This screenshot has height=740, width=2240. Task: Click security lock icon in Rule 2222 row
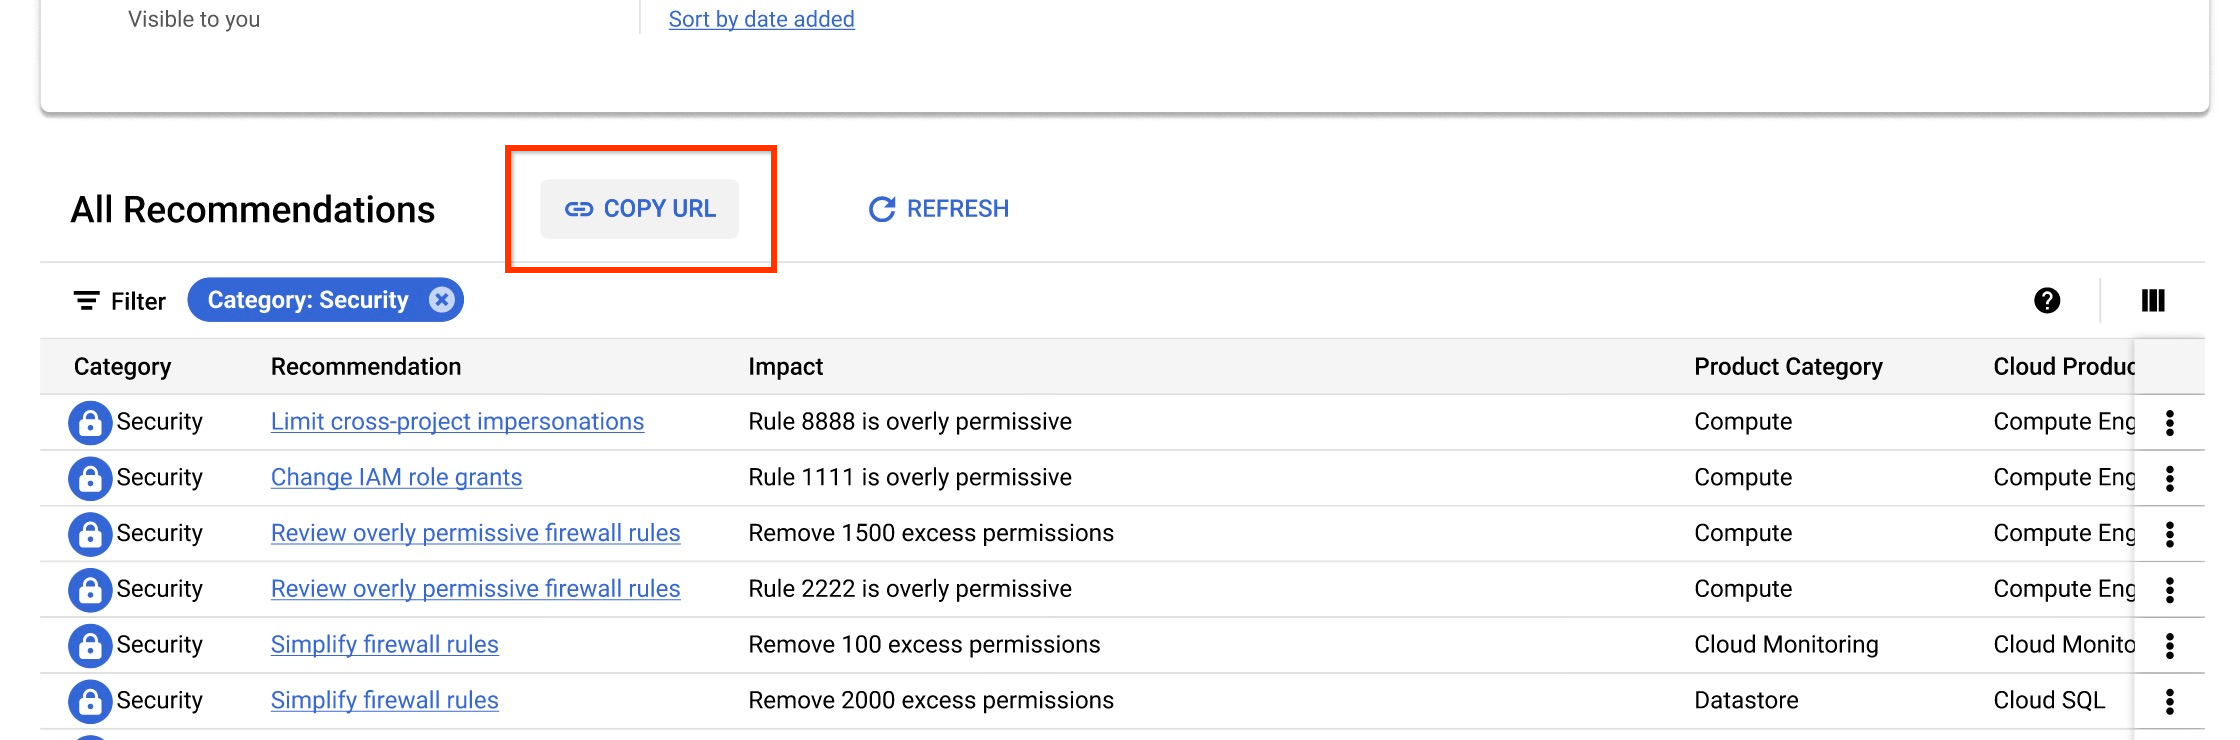(90, 590)
